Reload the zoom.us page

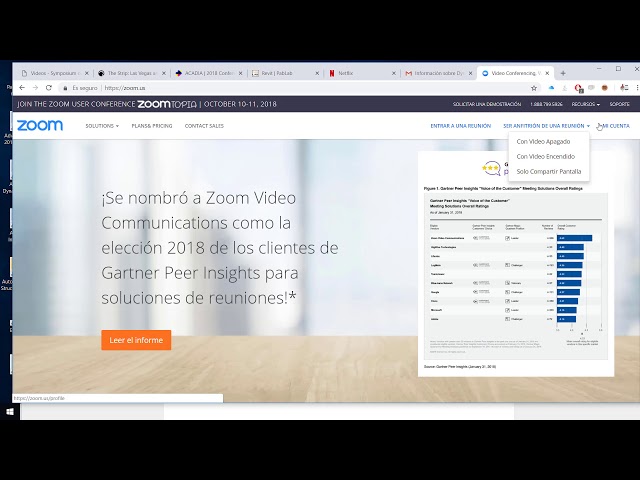(49, 88)
